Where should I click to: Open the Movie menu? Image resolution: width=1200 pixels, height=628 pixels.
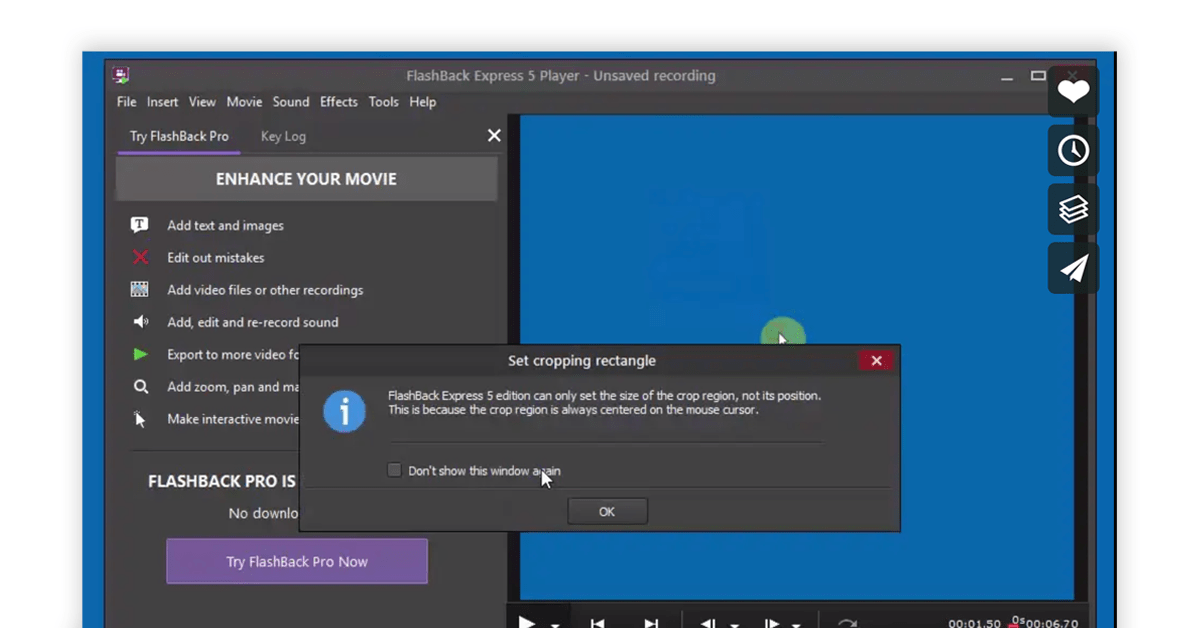[x=244, y=102]
